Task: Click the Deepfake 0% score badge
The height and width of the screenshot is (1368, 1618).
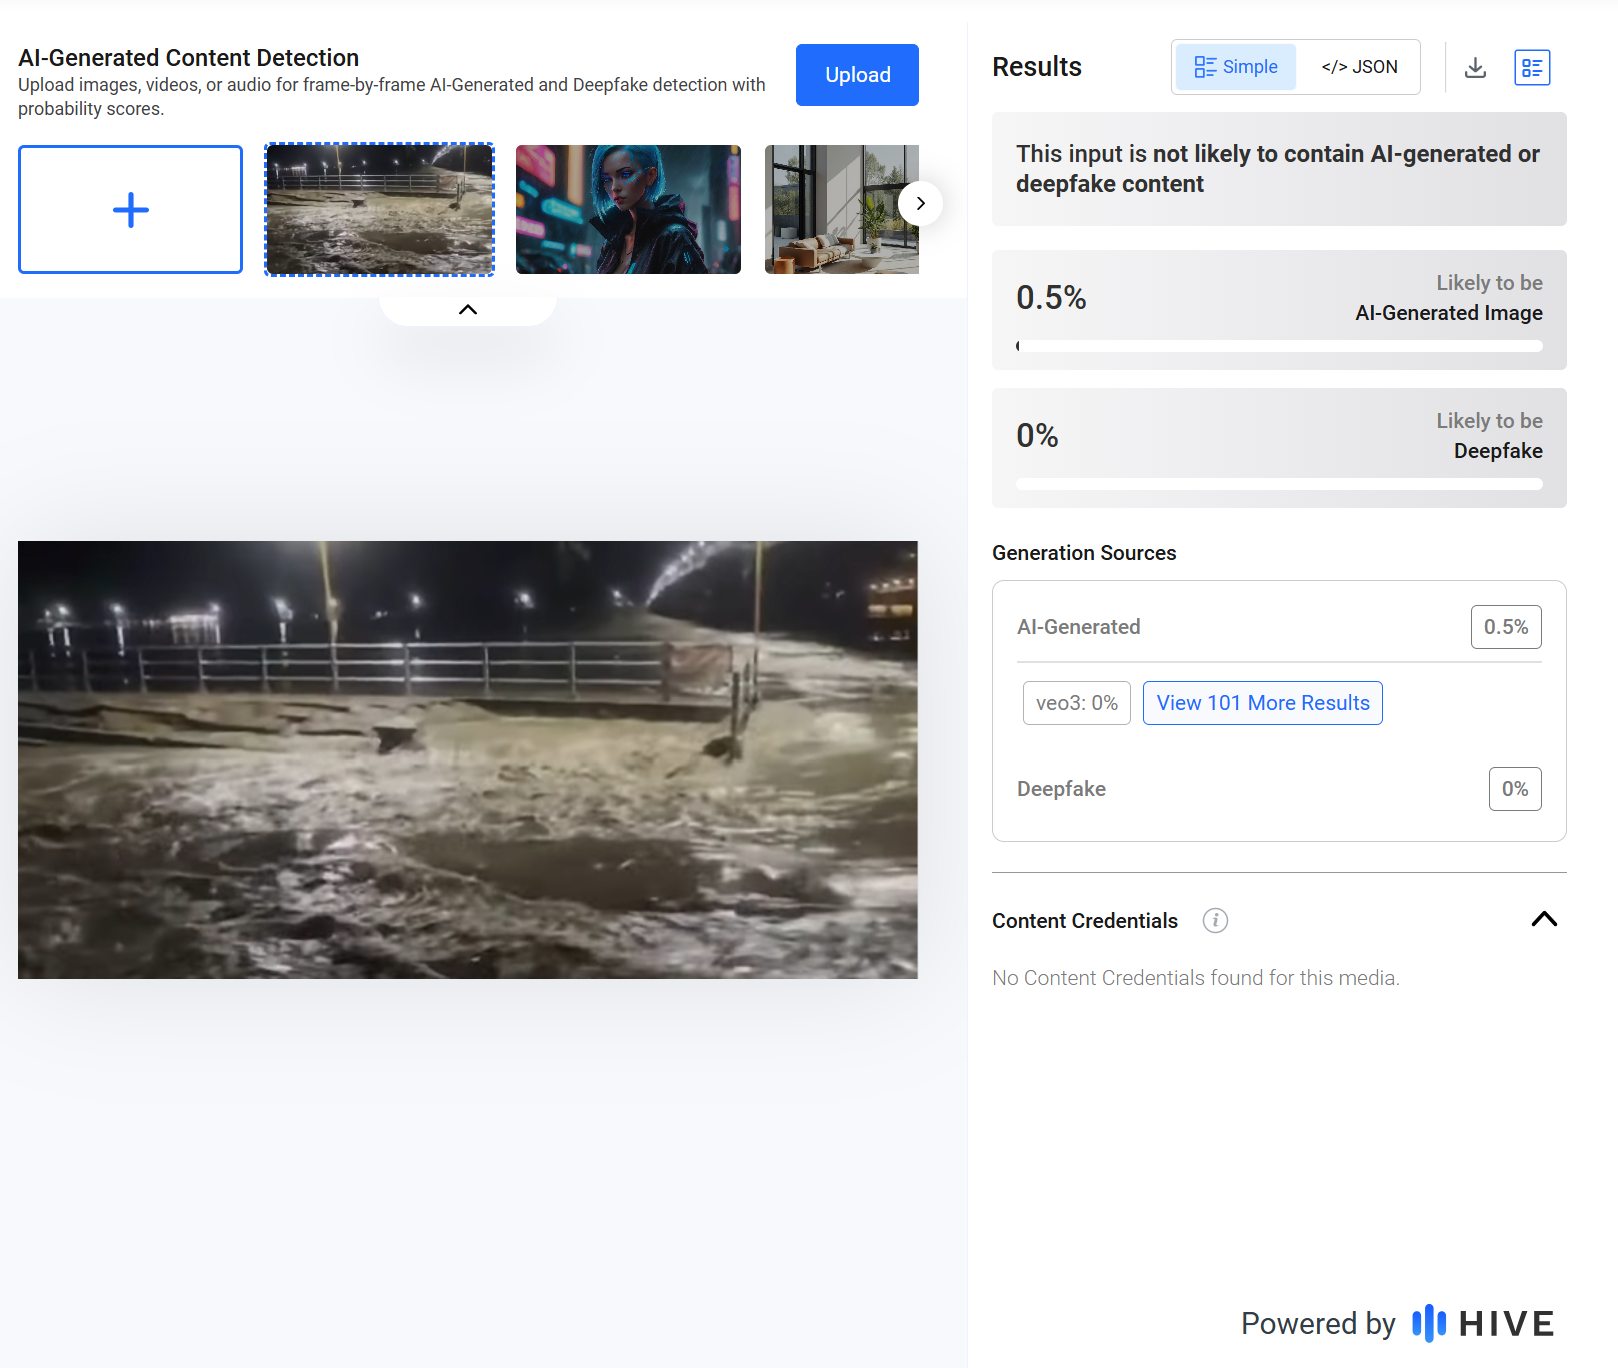Action: (1515, 789)
